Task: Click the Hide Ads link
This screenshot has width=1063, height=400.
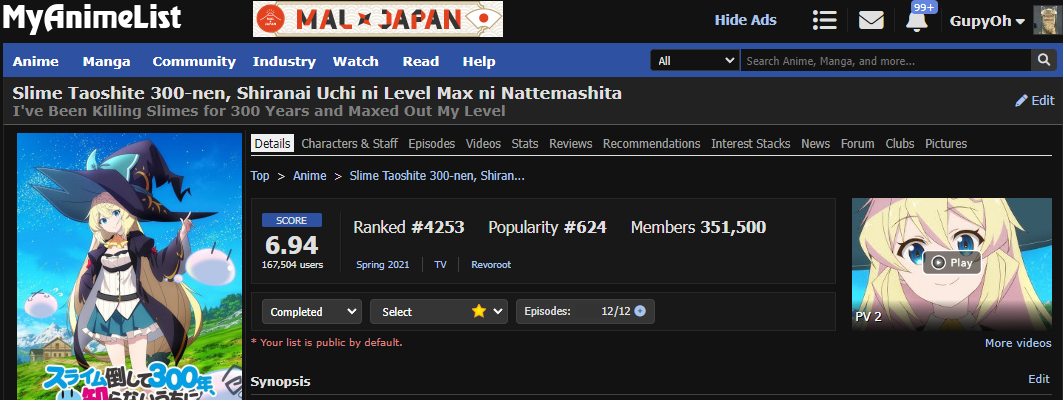Action: (x=748, y=21)
